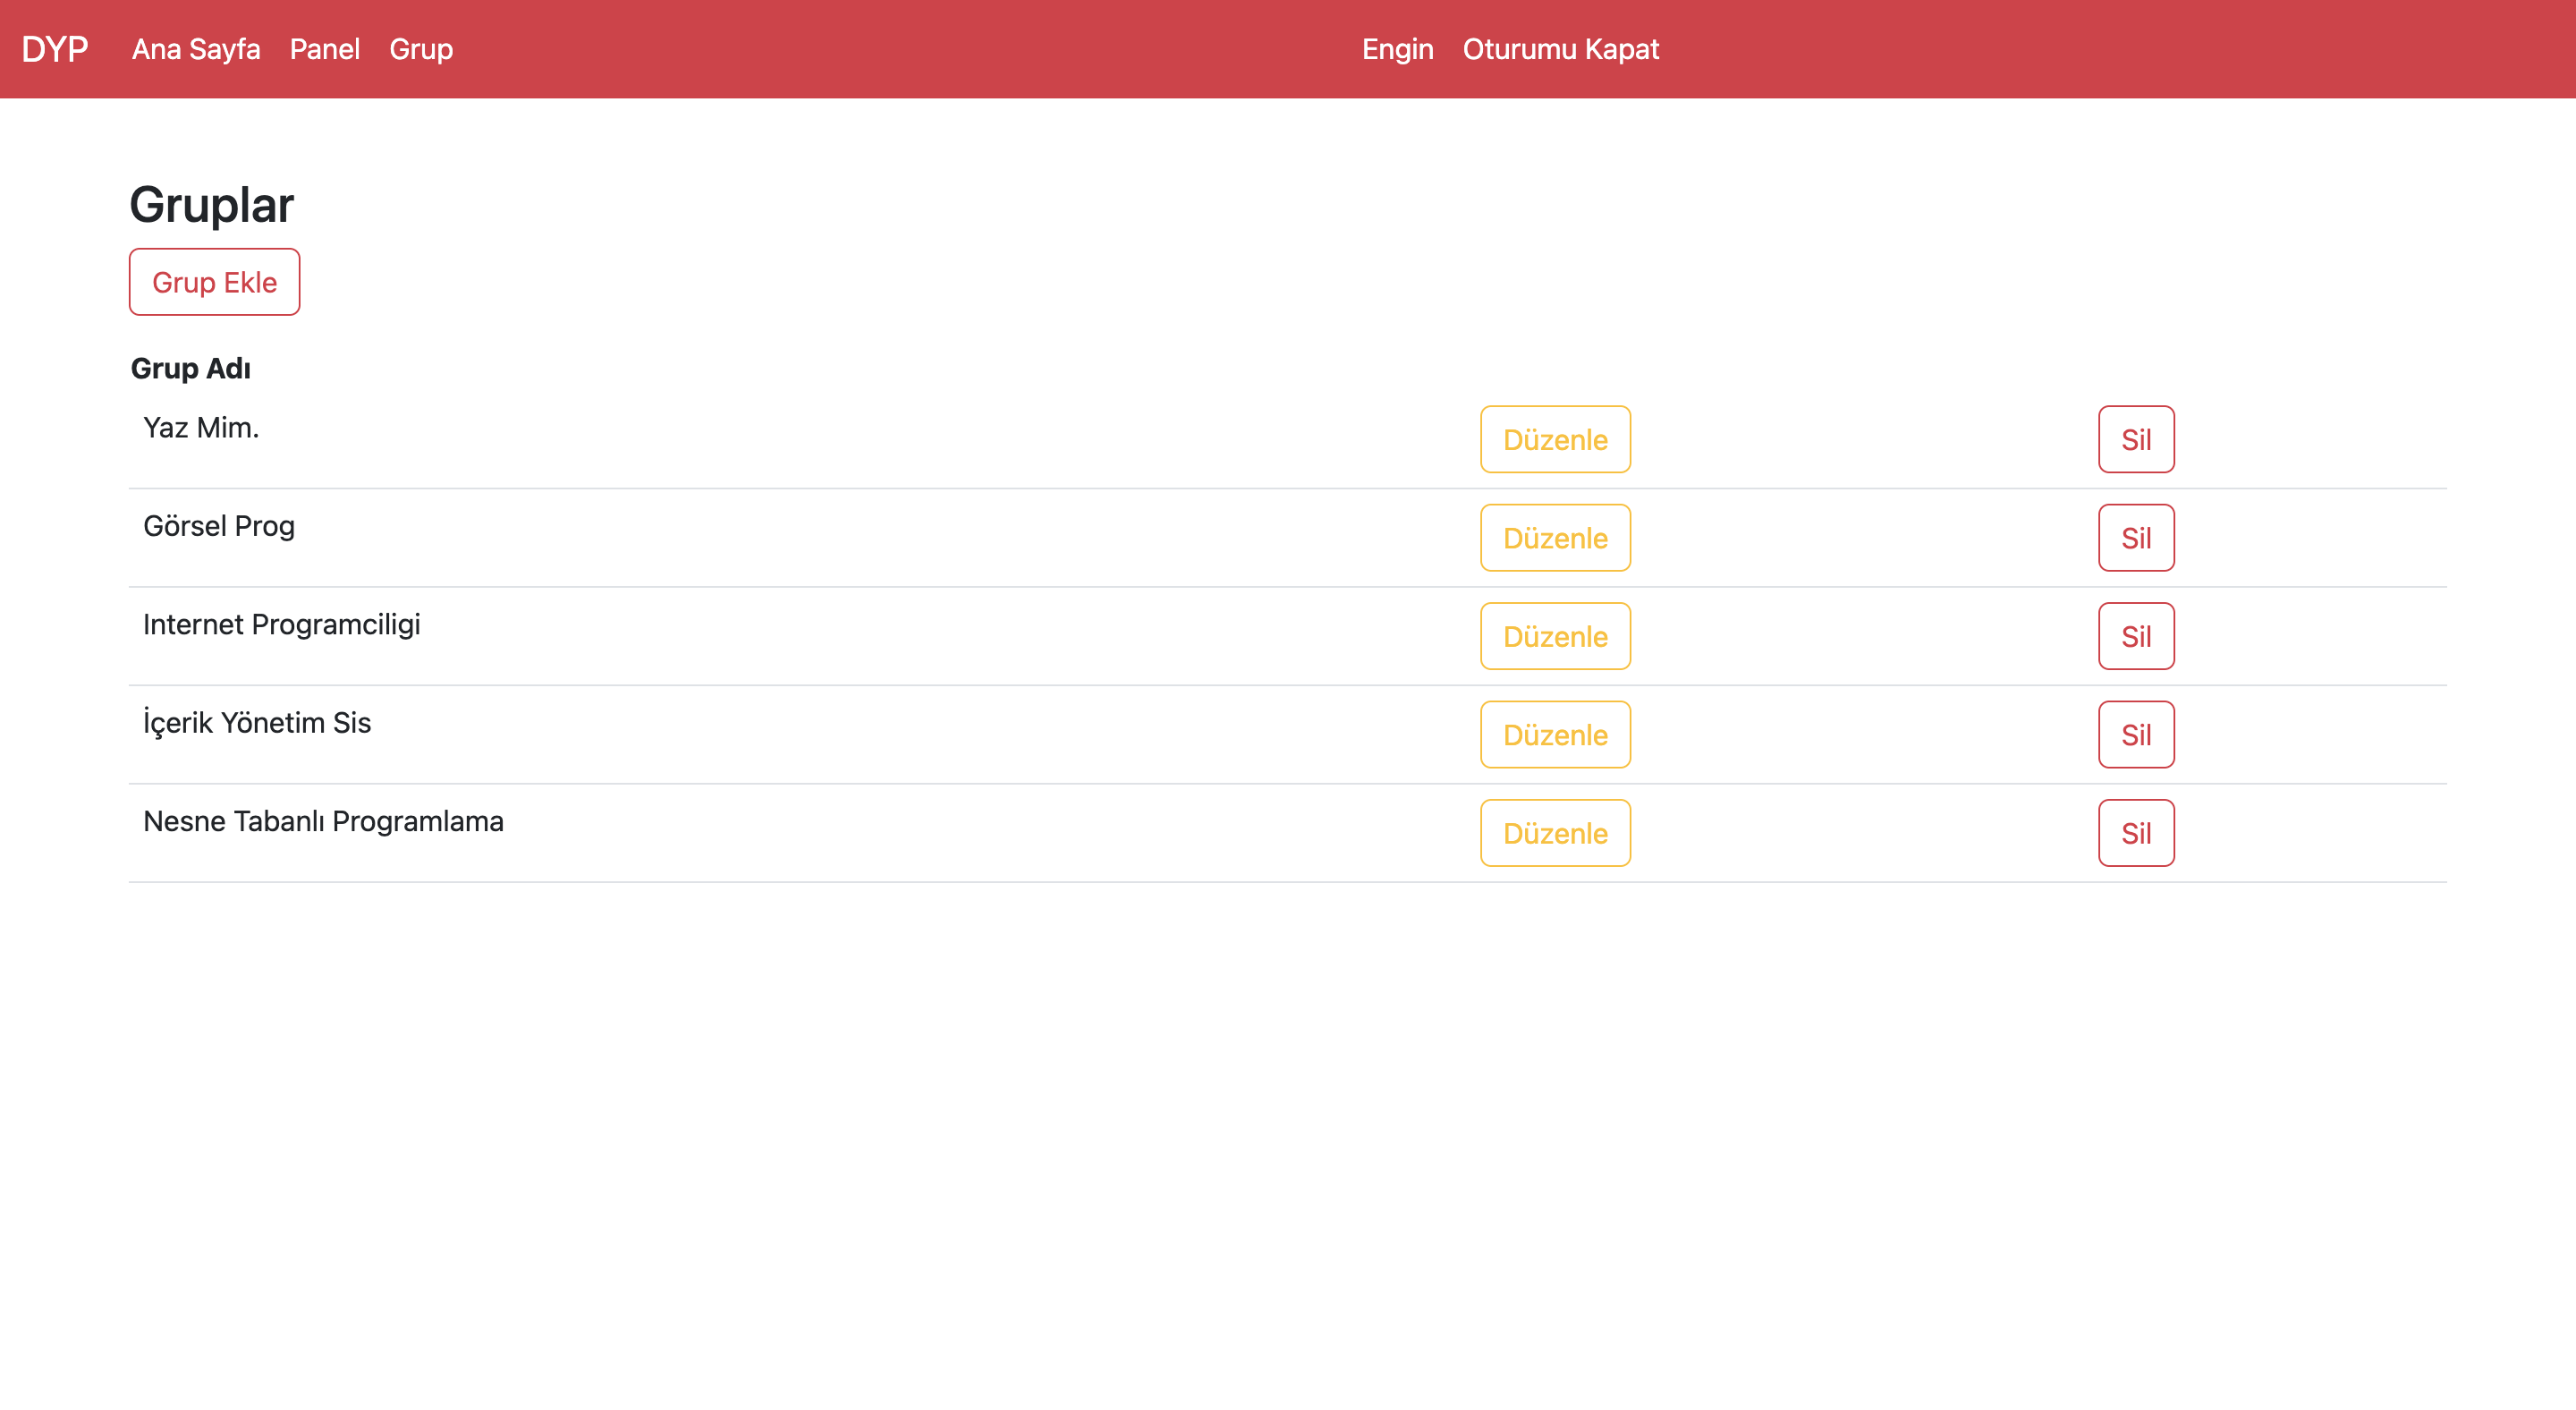Open the Grup navigation link
Viewport: 2576px width, 1410px height.
(421, 49)
